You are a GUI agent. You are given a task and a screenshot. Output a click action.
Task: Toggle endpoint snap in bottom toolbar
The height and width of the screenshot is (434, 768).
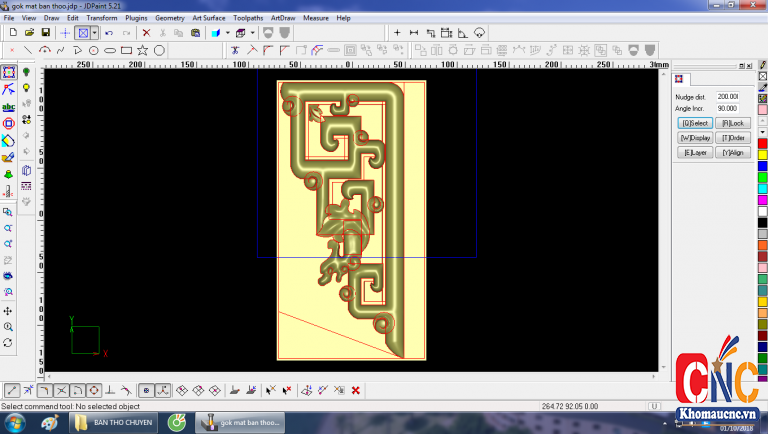pyautogui.click(x=12, y=390)
